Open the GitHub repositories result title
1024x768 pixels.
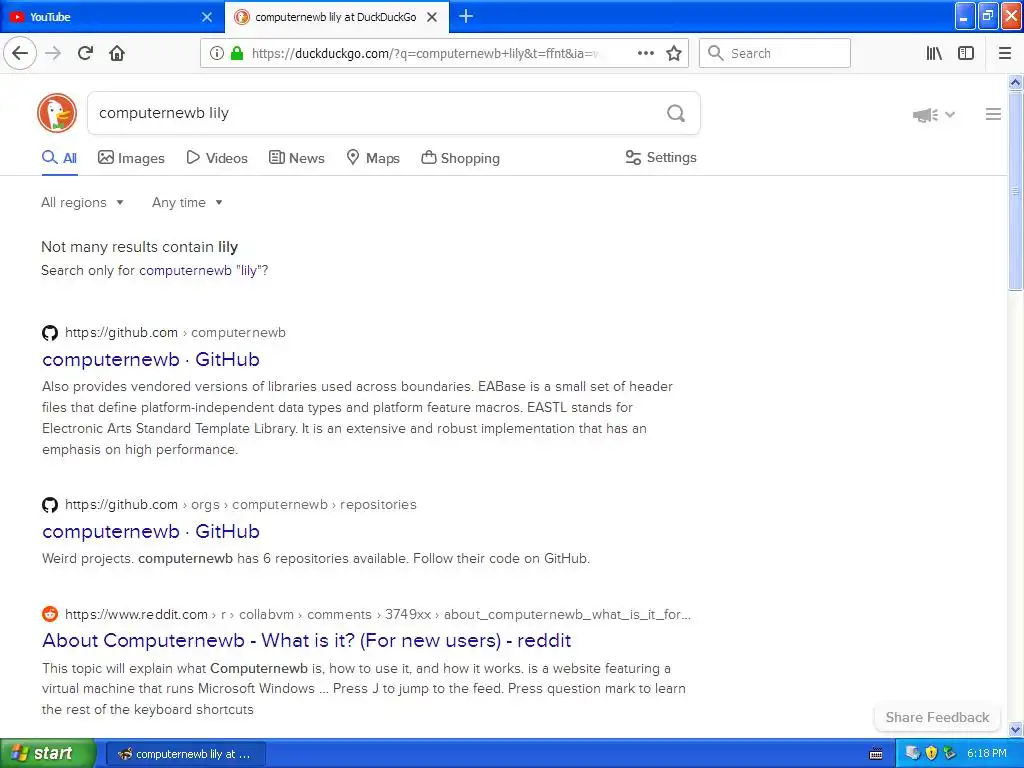click(x=151, y=531)
